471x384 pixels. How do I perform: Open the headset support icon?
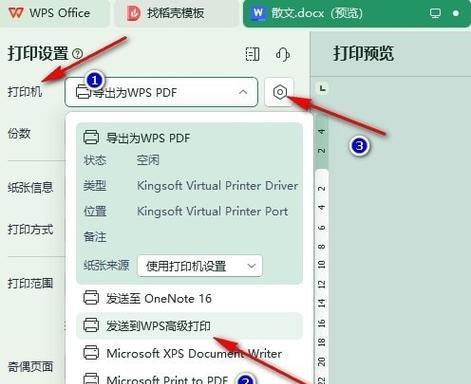[x=283, y=54]
